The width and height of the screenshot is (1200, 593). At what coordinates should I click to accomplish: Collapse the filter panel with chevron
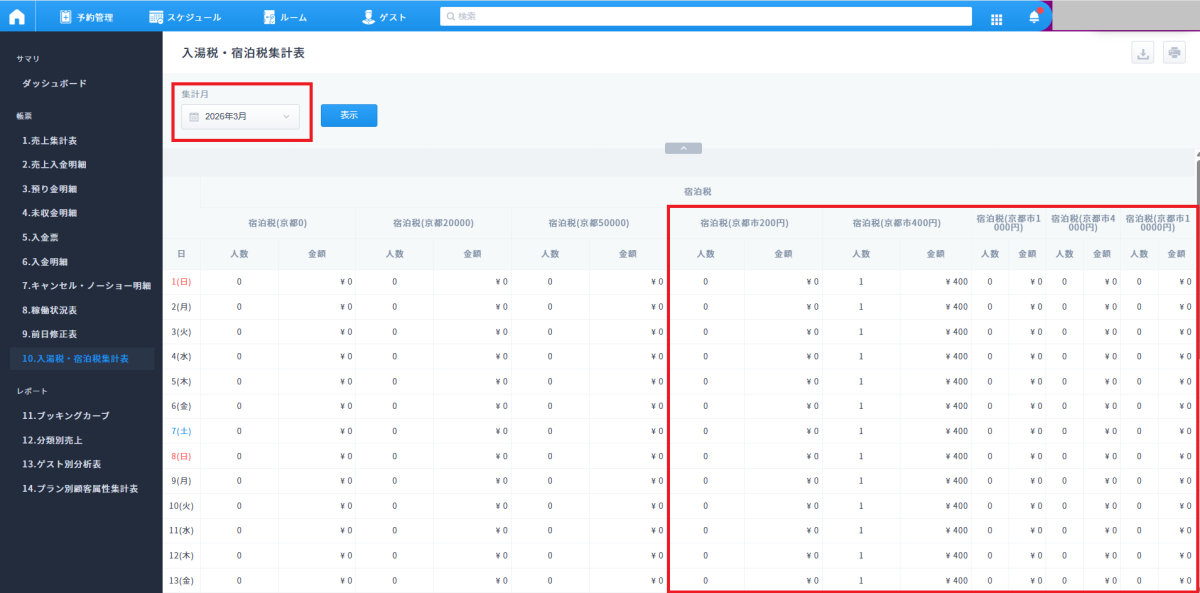click(x=683, y=148)
